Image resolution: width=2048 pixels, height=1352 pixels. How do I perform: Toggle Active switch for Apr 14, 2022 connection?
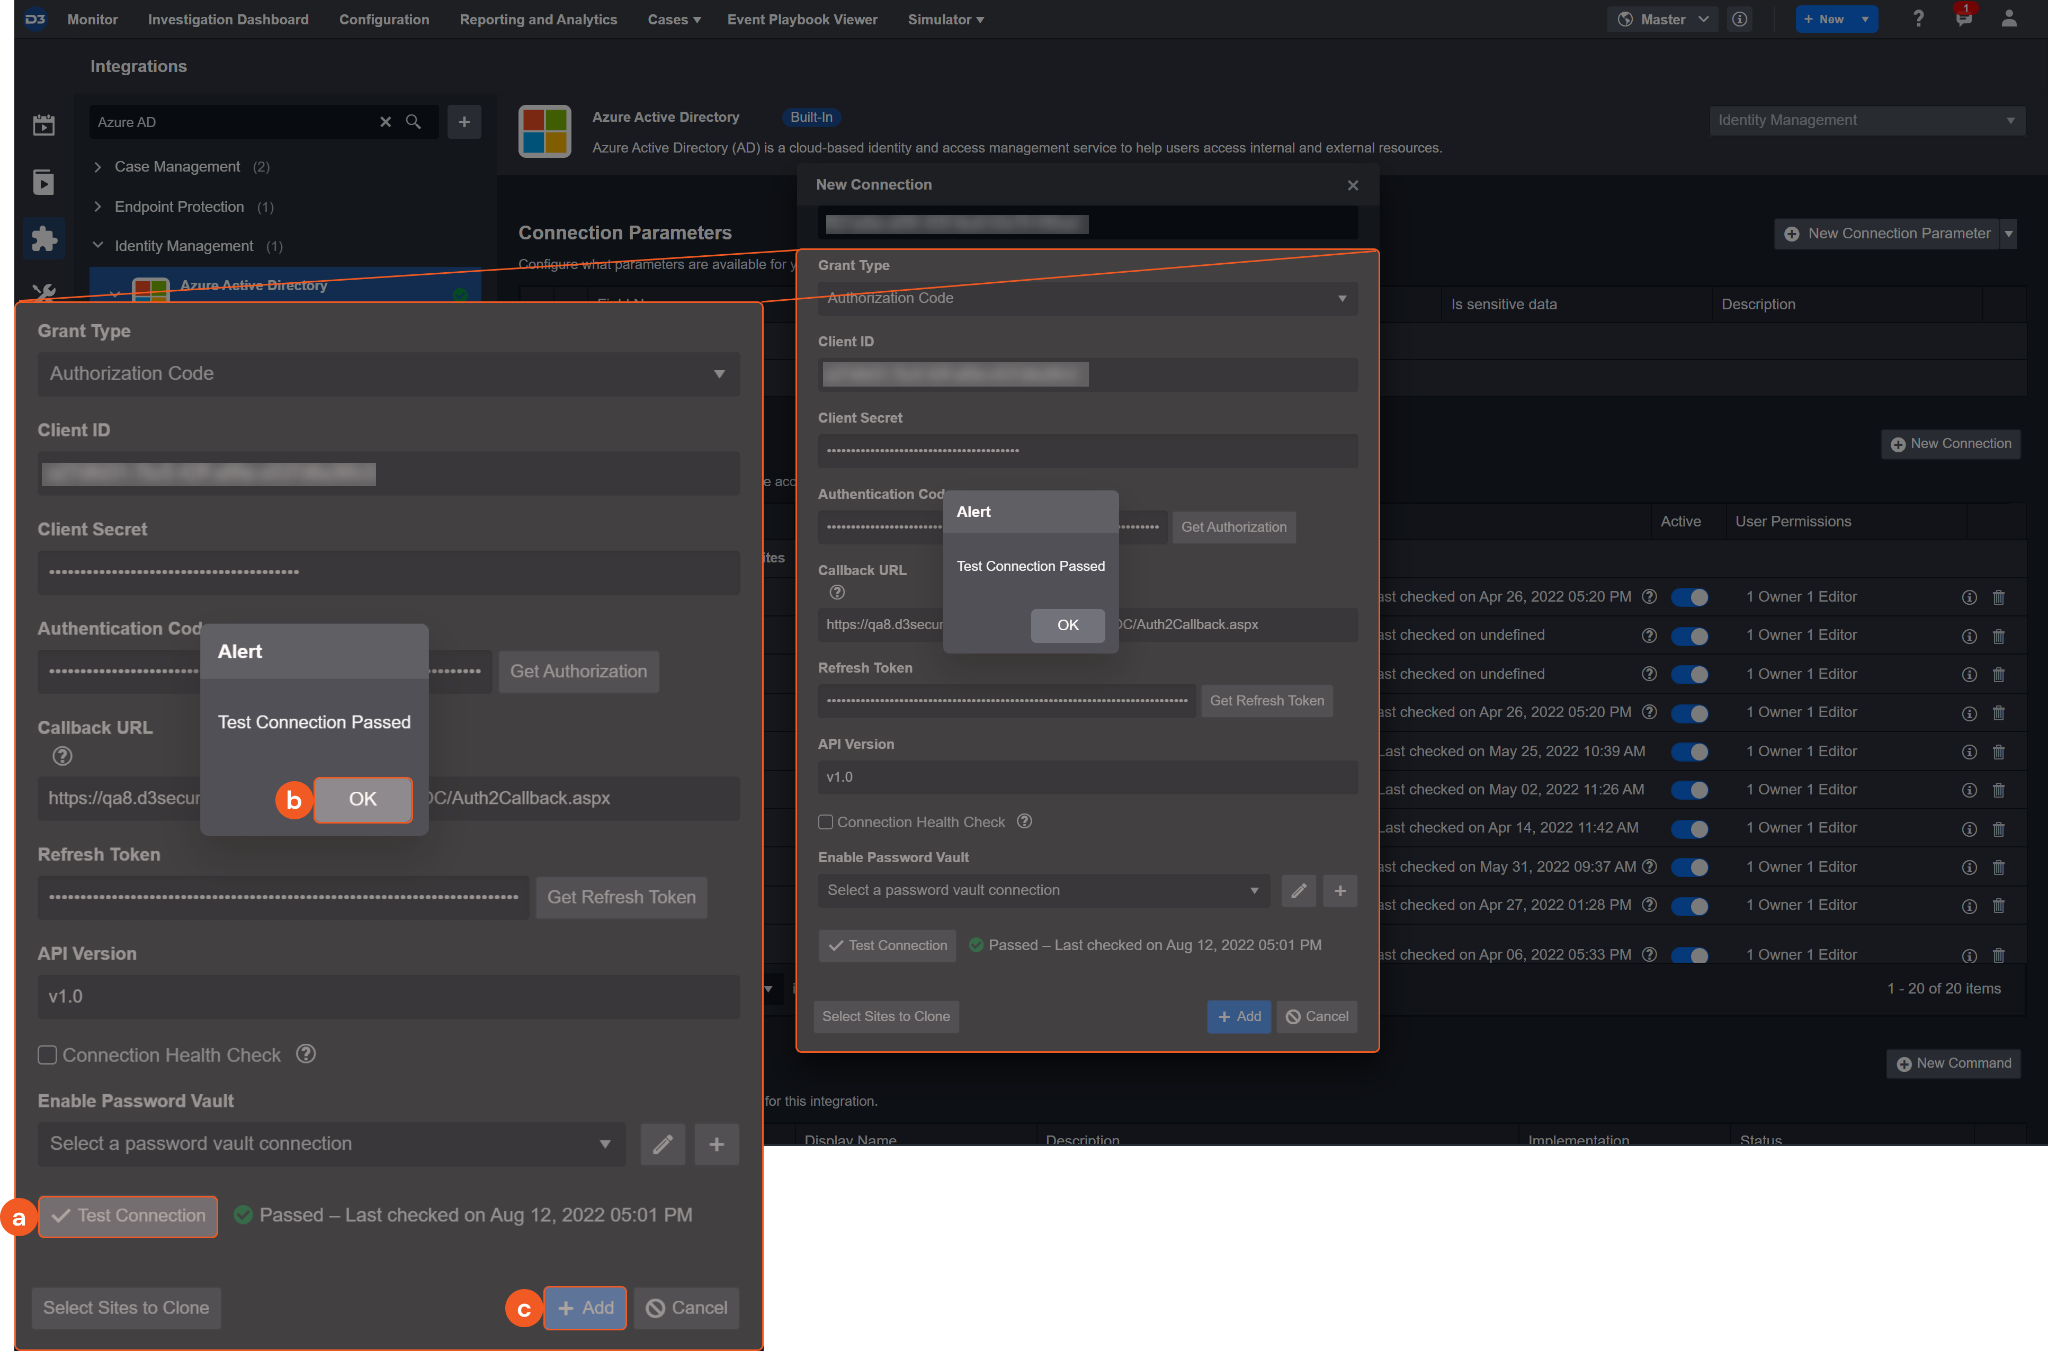click(x=1689, y=829)
